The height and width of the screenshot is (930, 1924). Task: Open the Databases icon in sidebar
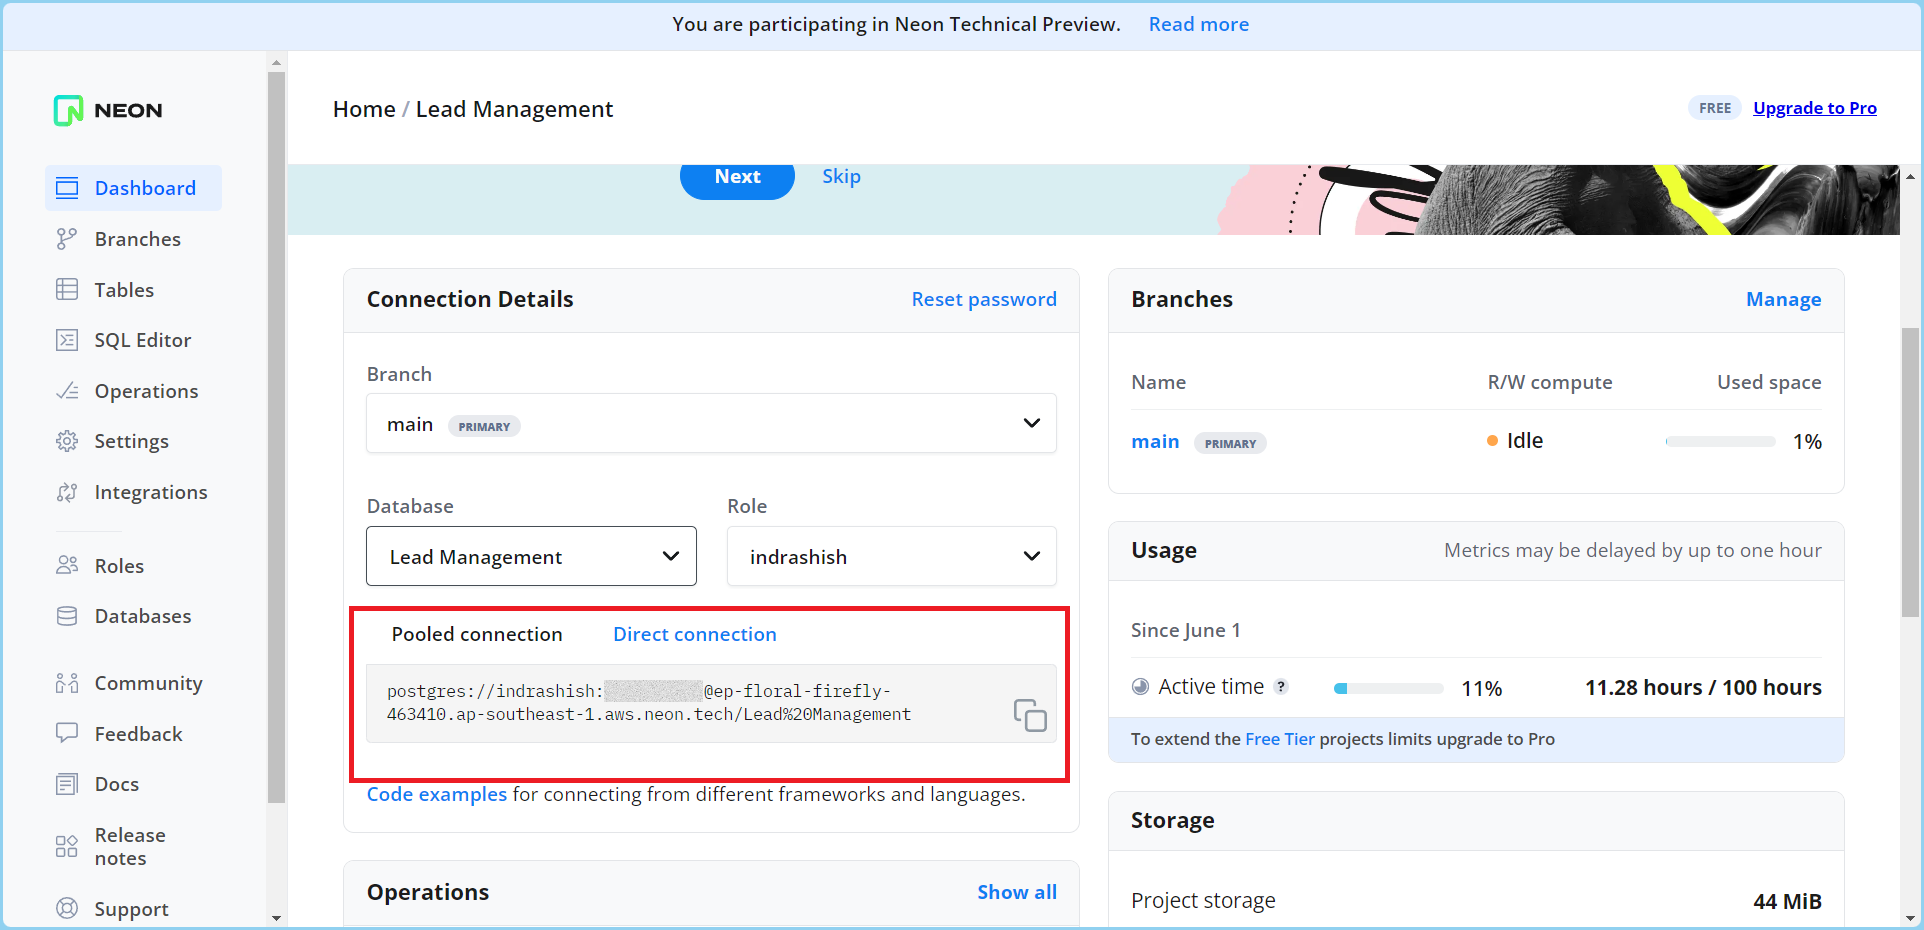point(67,616)
